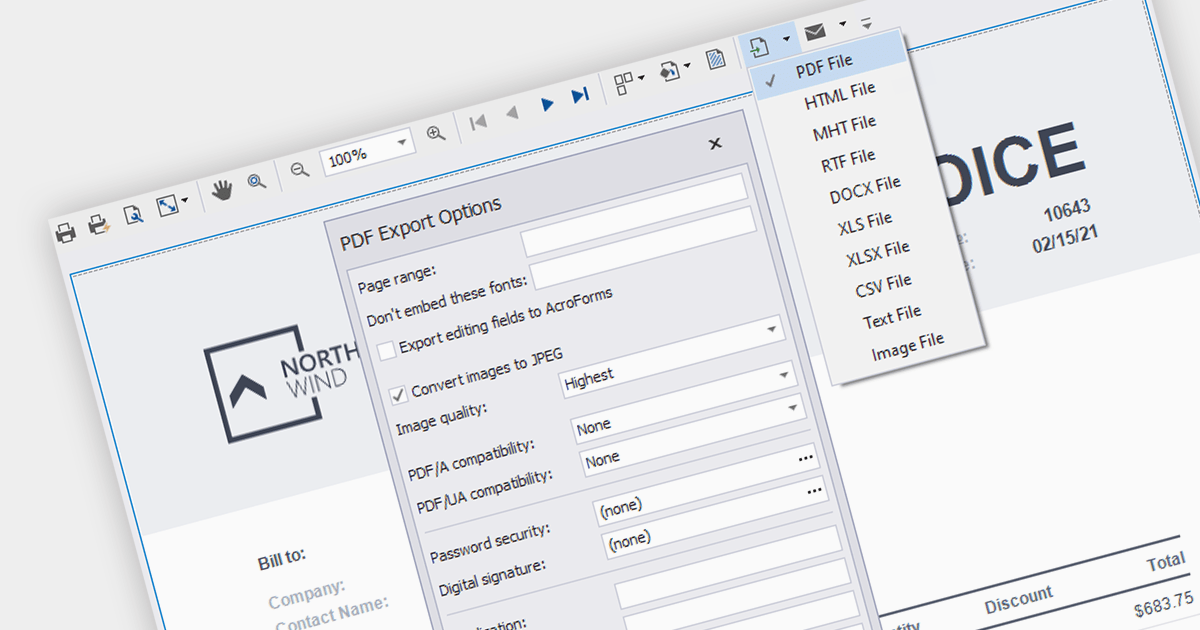1200x630 pixels.
Task: Click the zoom out icon
Action: click(x=299, y=169)
